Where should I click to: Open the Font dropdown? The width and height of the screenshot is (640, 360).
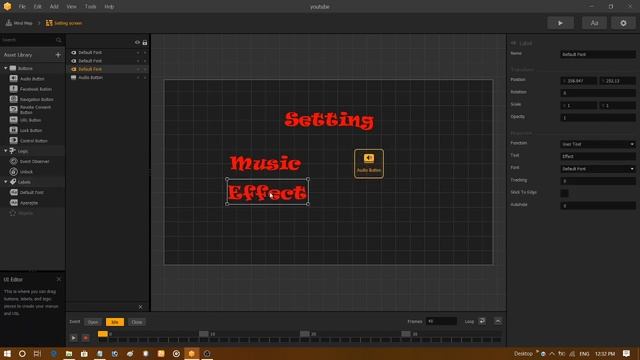pyautogui.click(x=598, y=169)
